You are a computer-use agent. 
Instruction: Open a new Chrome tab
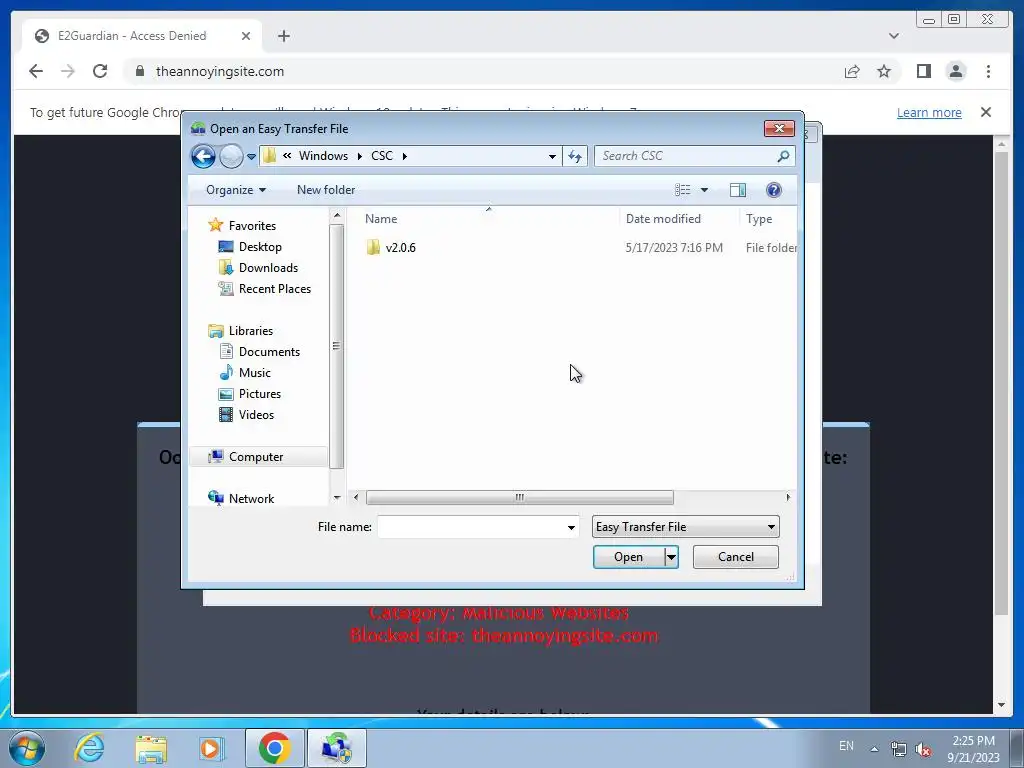[283, 36]
